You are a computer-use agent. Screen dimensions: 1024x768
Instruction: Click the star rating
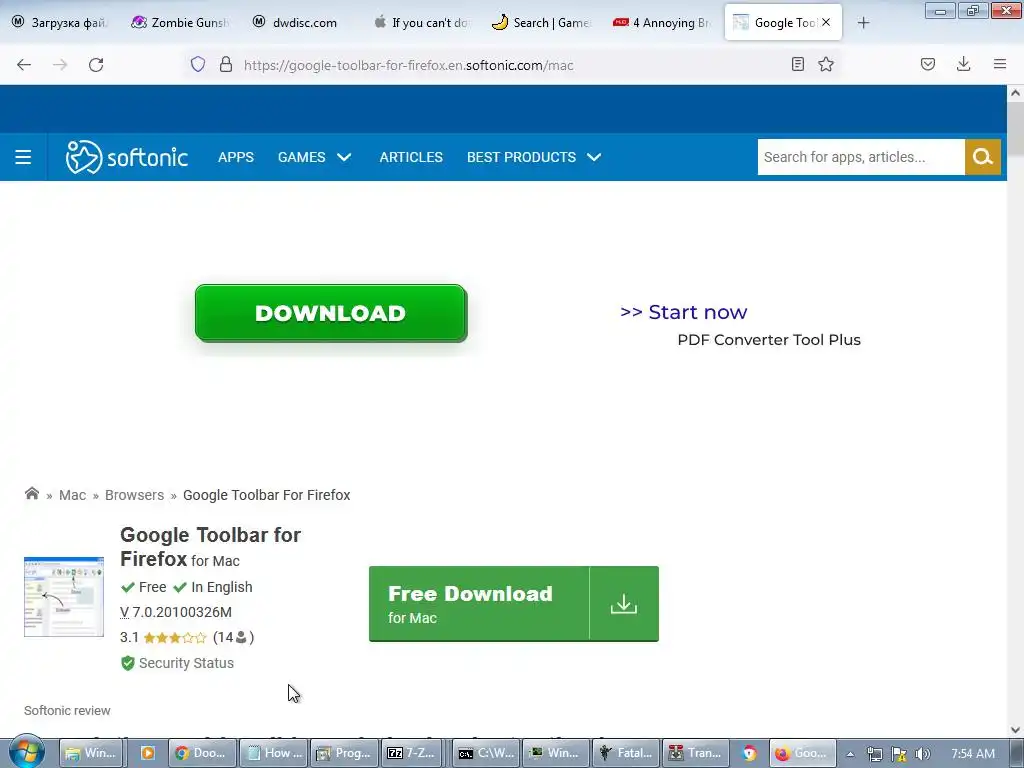[x=174, y=637]
